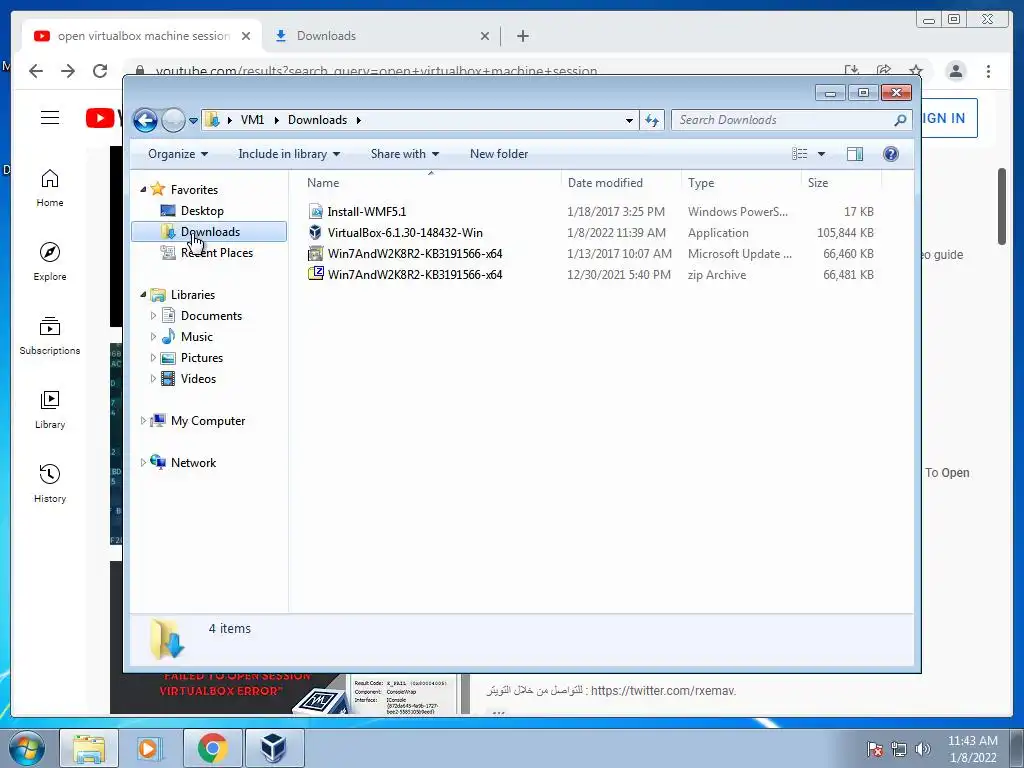Sort by Size column header

(841, 183)
